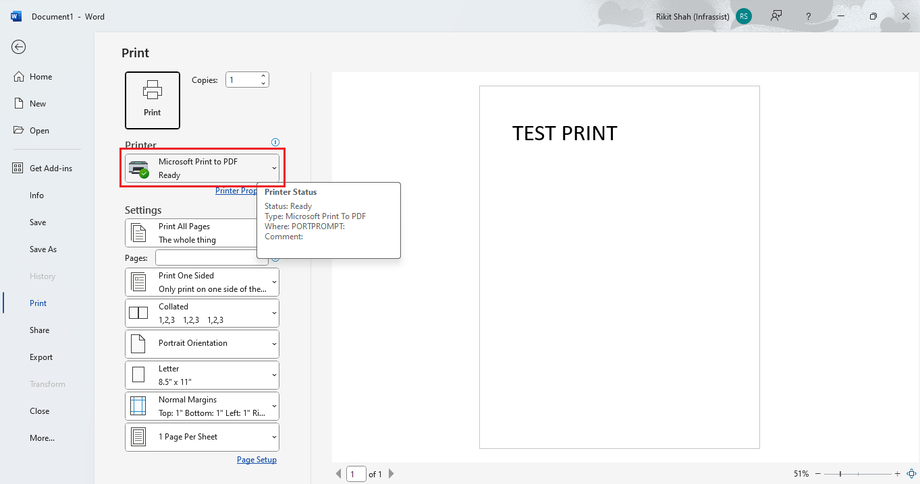Expand the Normal Margins dropdown
This screenshot has height=484, width=920.
[202, 406]
